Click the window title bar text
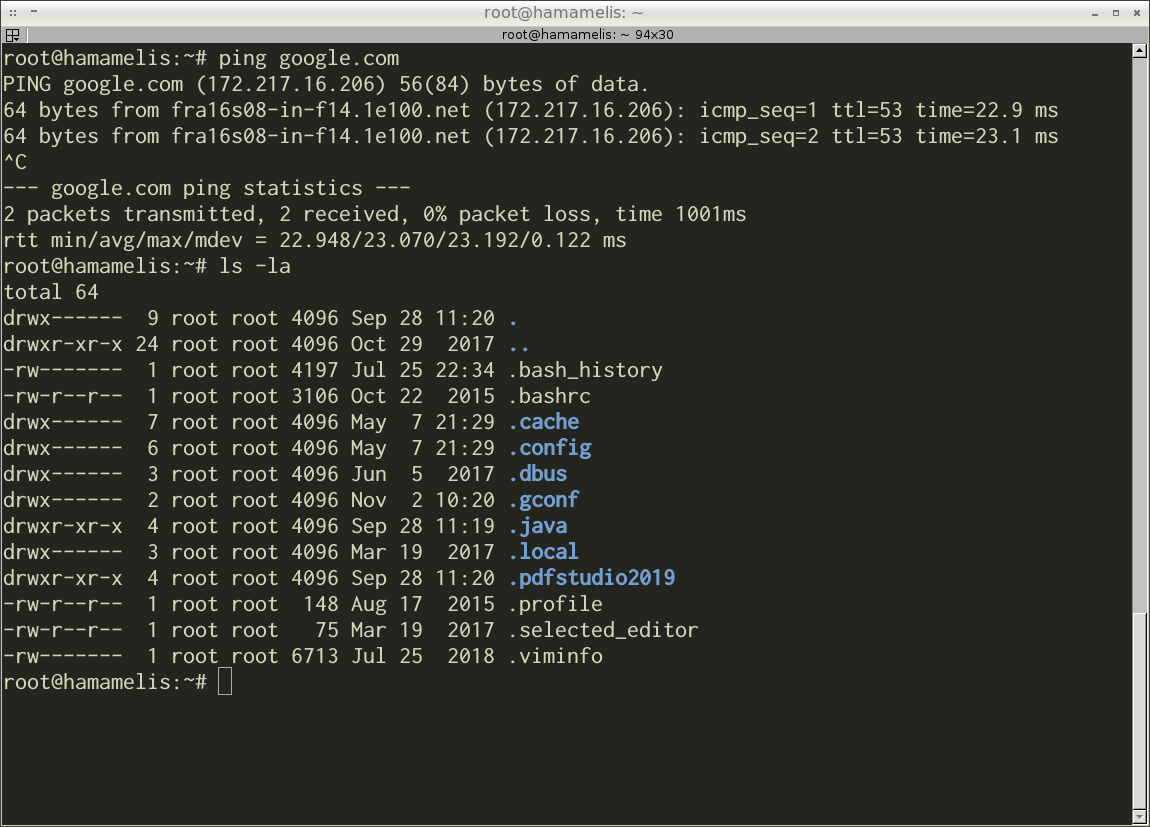The image size is (1150, 827). 575,12
